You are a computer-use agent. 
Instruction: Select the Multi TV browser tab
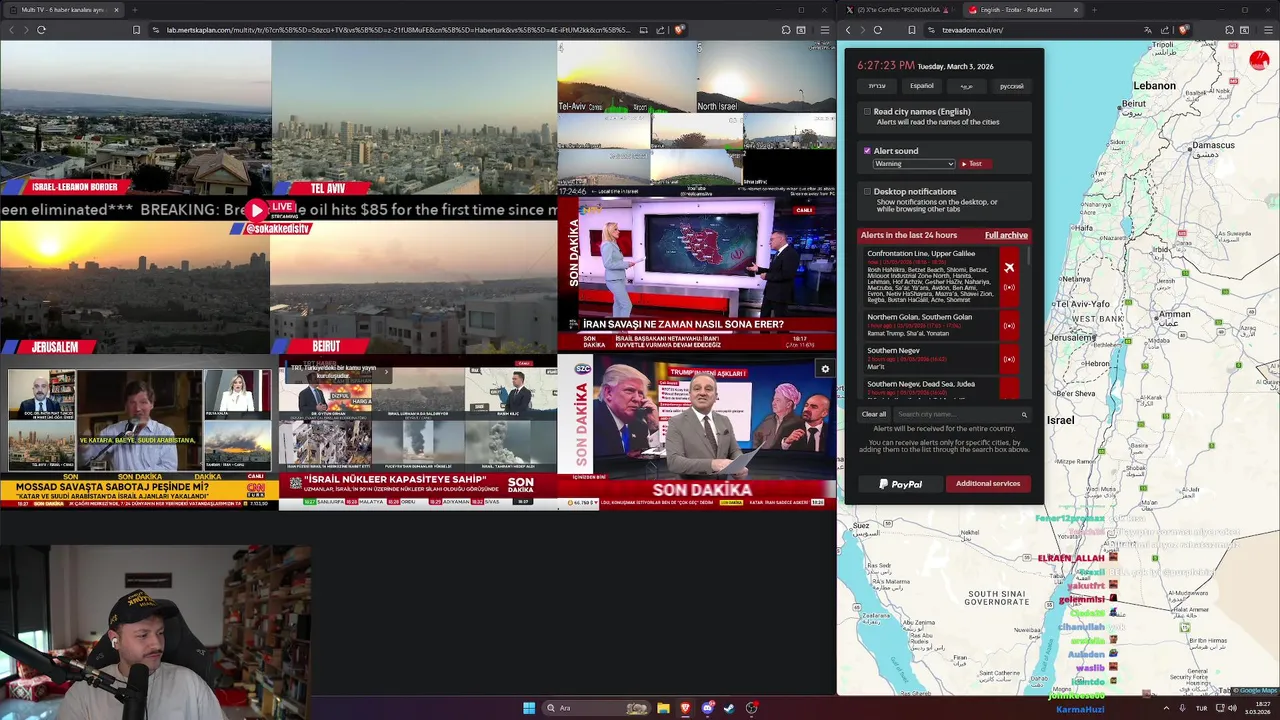pos(62,10)
